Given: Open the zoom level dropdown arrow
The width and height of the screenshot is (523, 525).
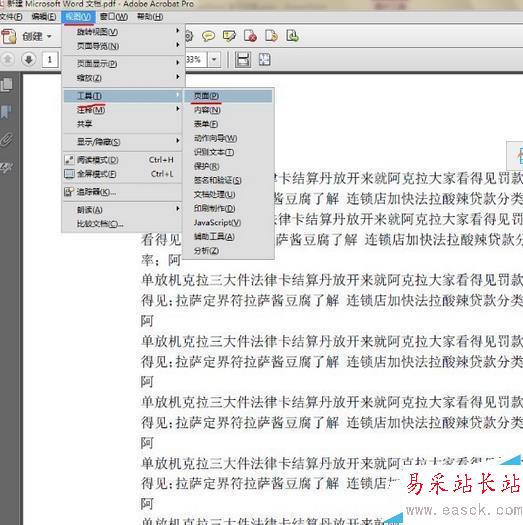Looking at the screenshot, I should pyautogui.click(x=214, y=60).
